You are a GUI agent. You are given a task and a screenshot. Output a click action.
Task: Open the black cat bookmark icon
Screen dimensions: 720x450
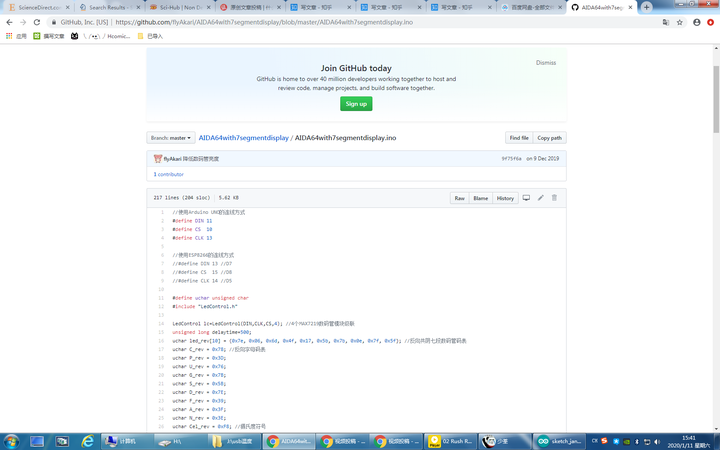74,36
